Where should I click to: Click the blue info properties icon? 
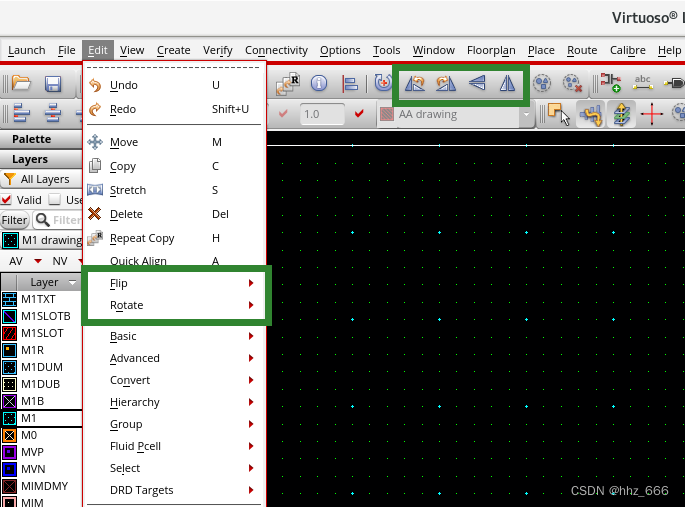[320, 84]
